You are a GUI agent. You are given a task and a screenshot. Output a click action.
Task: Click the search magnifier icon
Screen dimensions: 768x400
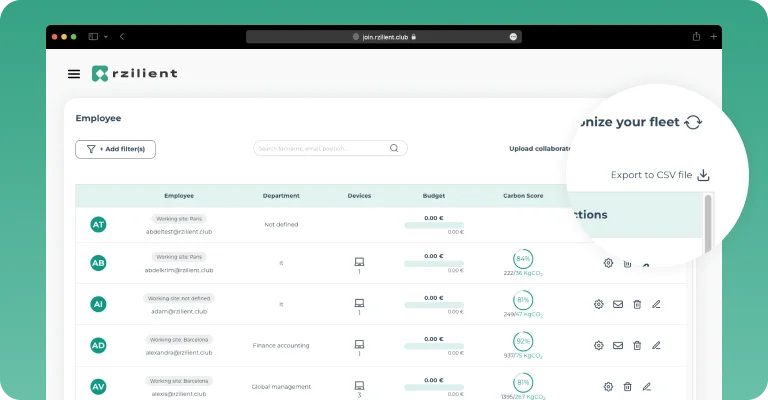394,148
